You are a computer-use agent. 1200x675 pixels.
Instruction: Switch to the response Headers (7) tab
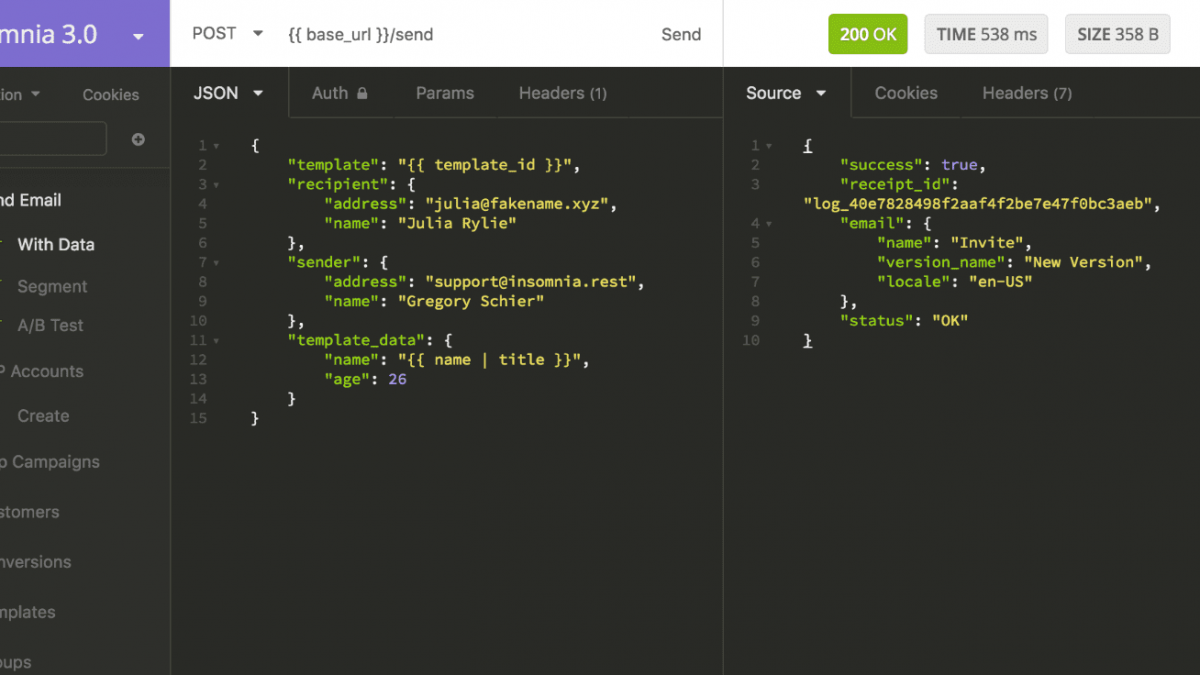1027,93
